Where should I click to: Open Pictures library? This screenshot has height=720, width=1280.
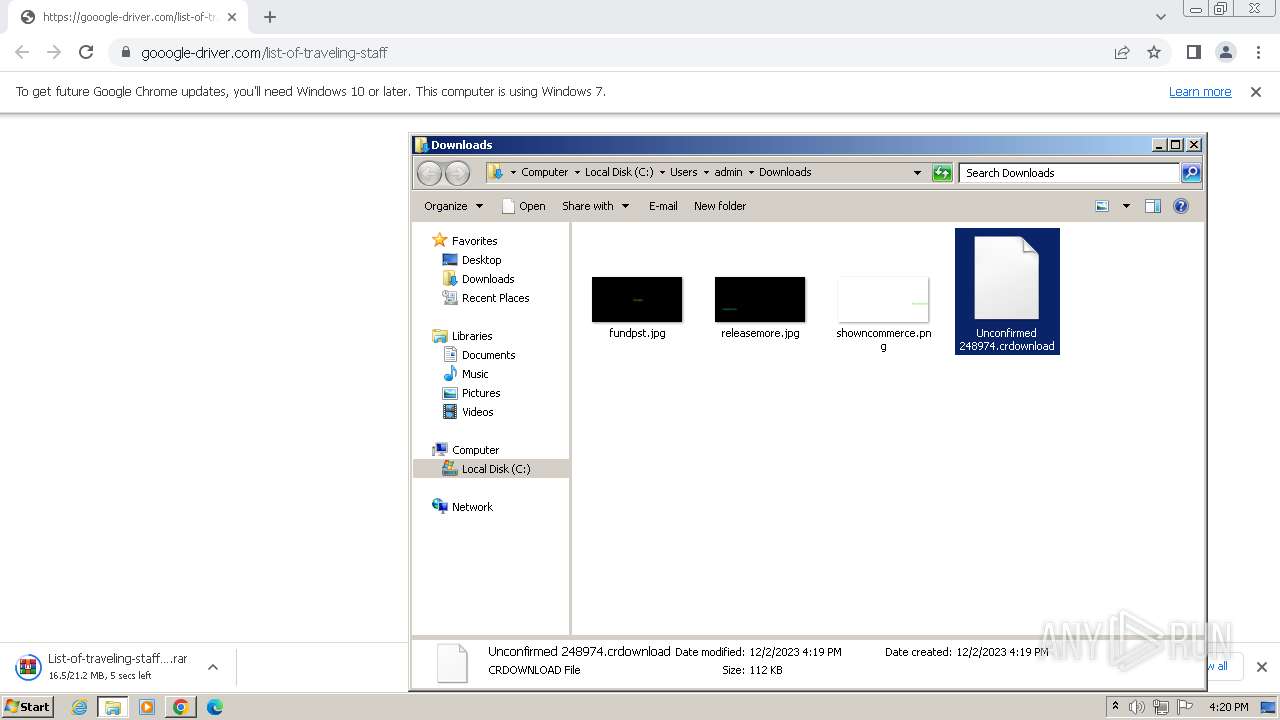click(481, 393)
